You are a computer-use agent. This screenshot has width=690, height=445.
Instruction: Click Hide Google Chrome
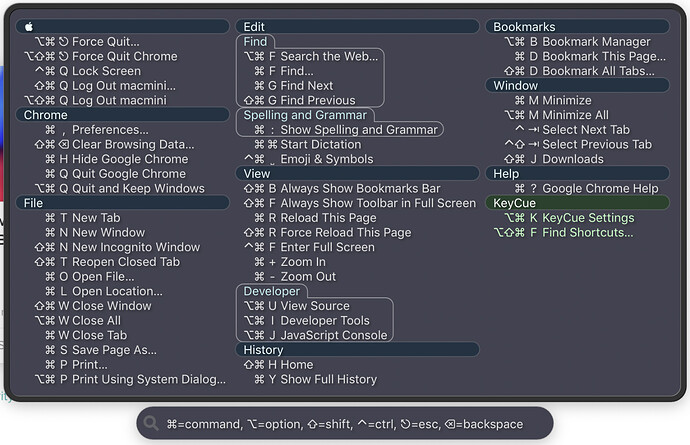[117, 159]
